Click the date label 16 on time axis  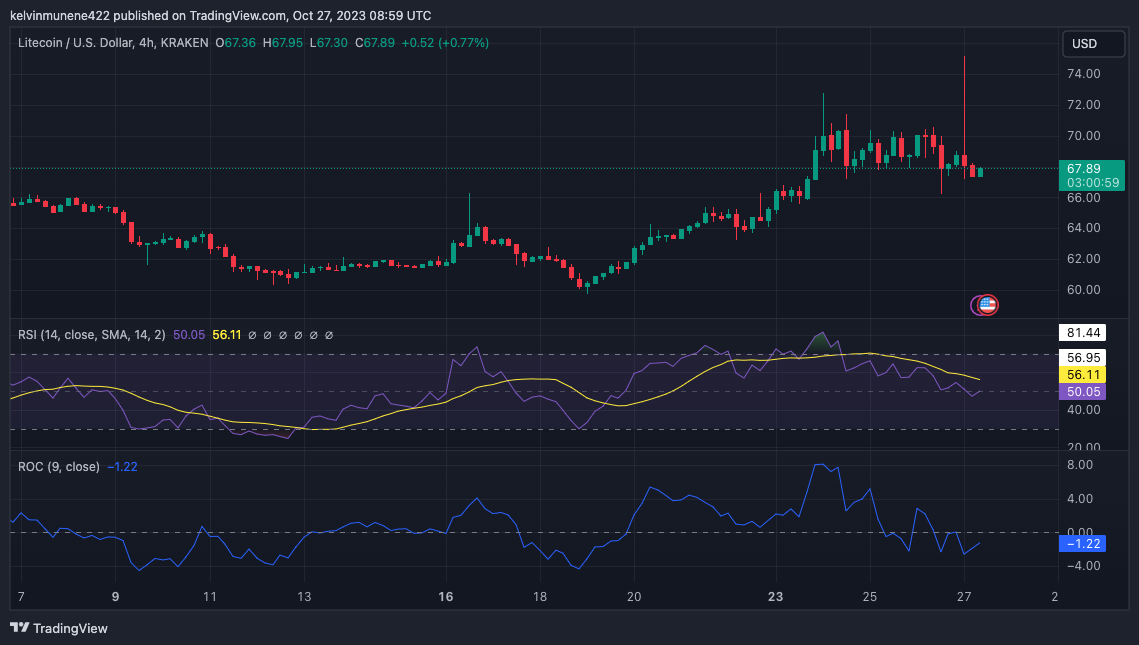[x=446, y=597]
